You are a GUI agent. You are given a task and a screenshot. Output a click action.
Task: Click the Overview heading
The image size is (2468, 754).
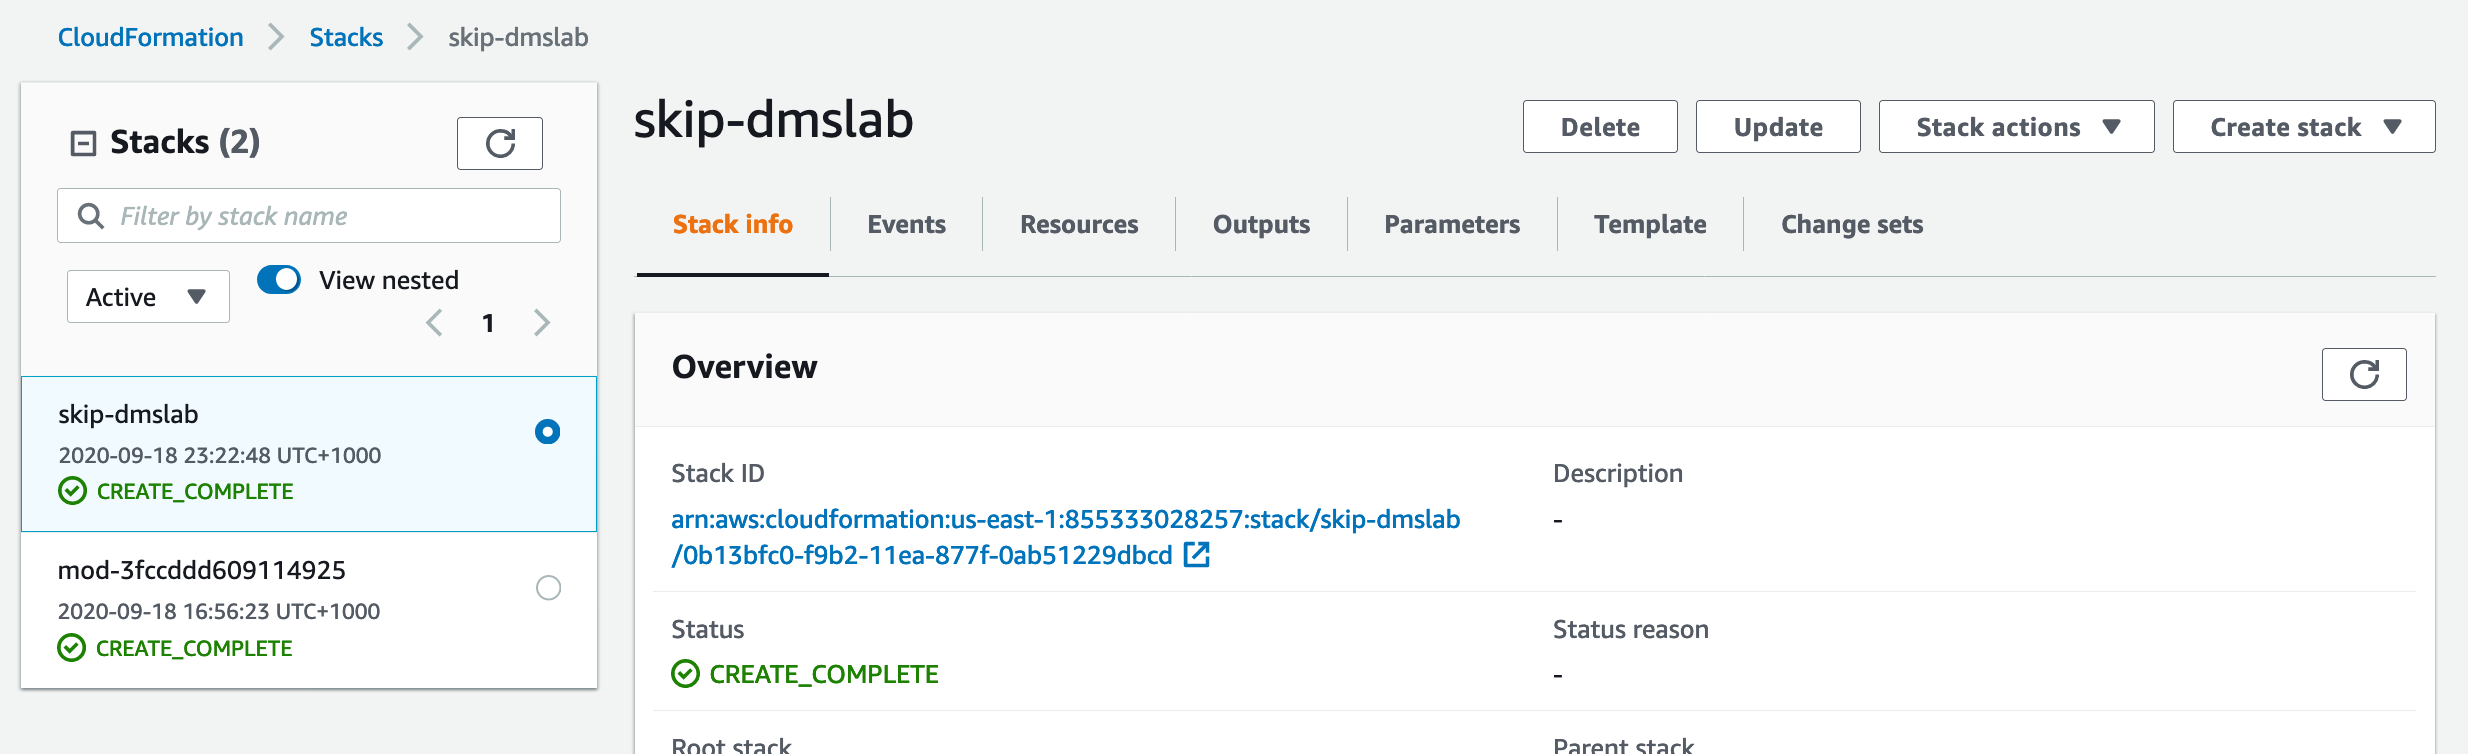tap(745, 367)
